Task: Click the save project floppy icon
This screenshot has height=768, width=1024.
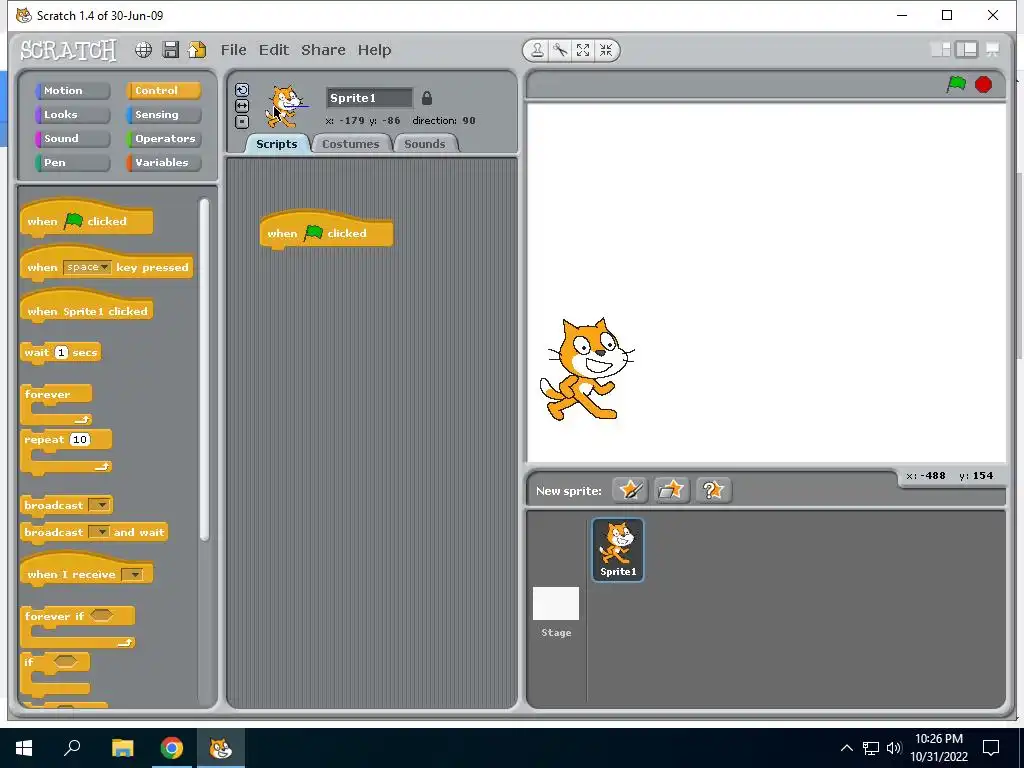Action: [x=170, y=50]
